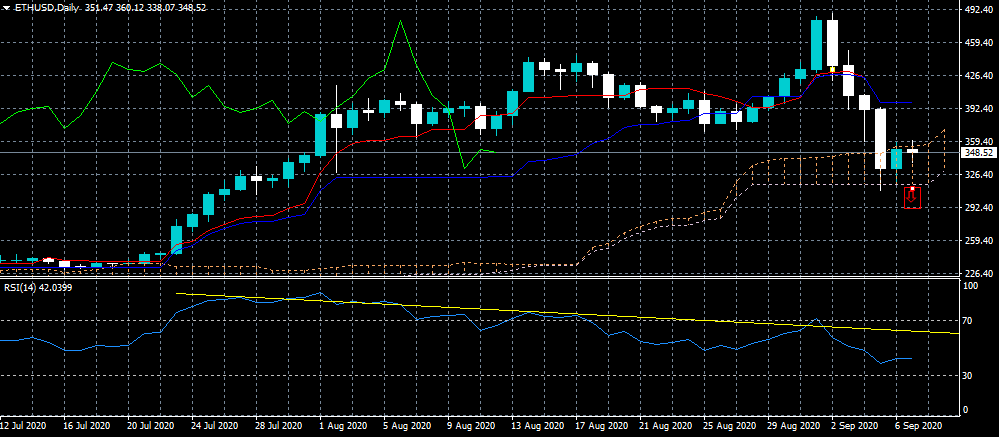Click the 1 Aug 2020 date label
Screen dimensions: 999x437
(341, 425)
